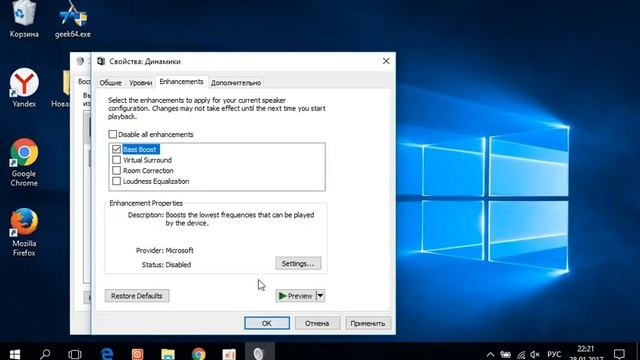The image size is (640, 360).
Task: Uncheck the Bass Boost checkbox
Action: tap(116, 149)
